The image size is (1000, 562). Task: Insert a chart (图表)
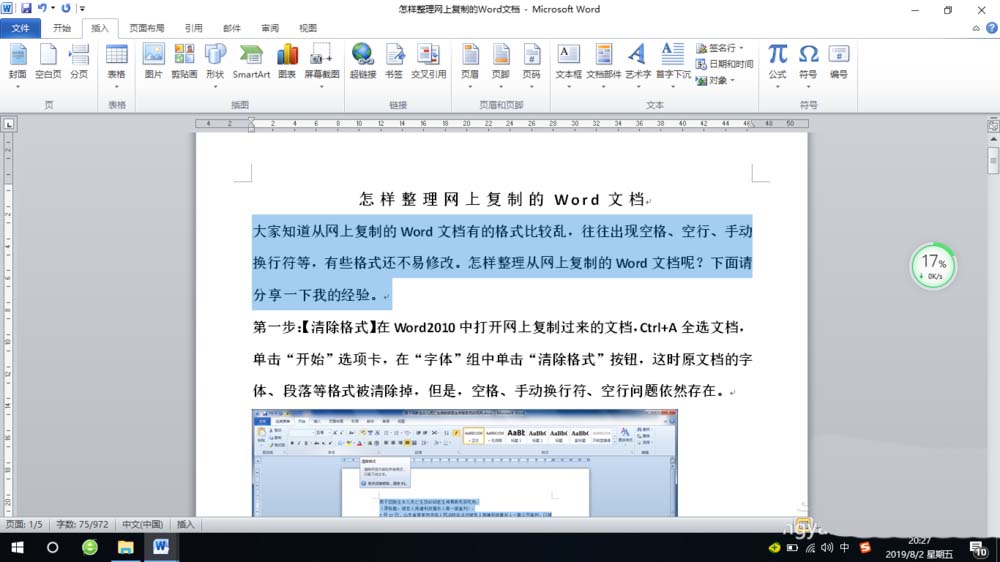287,62
